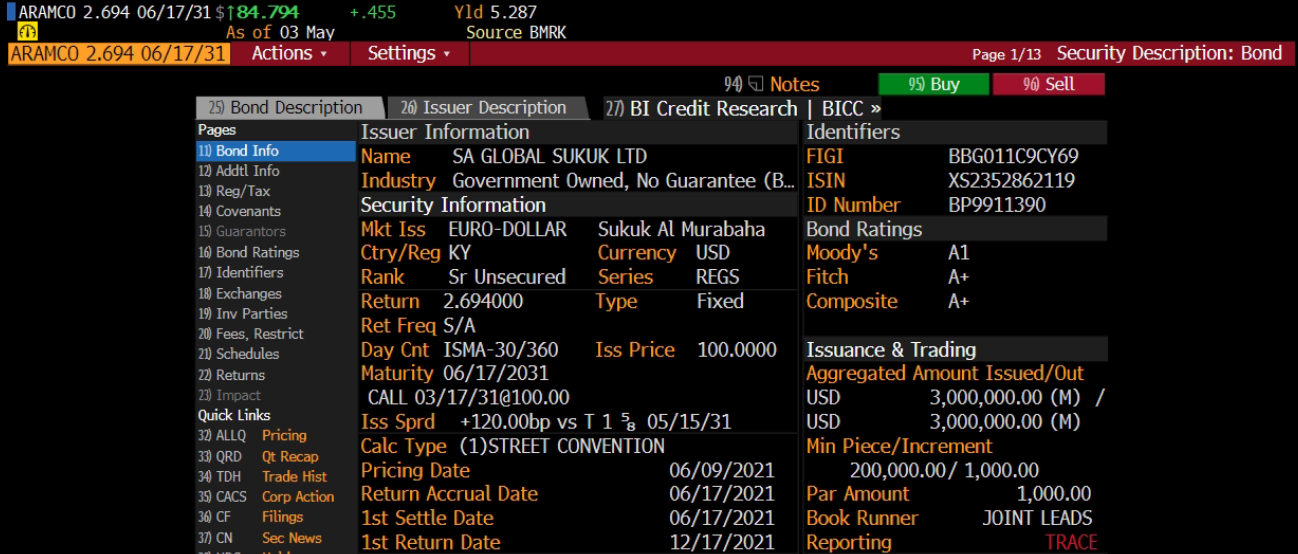Screen dimensions: 1298x554
Task: Click issuer name SA GLOBAL SUKUK LTD
Action: pos(549,157)
